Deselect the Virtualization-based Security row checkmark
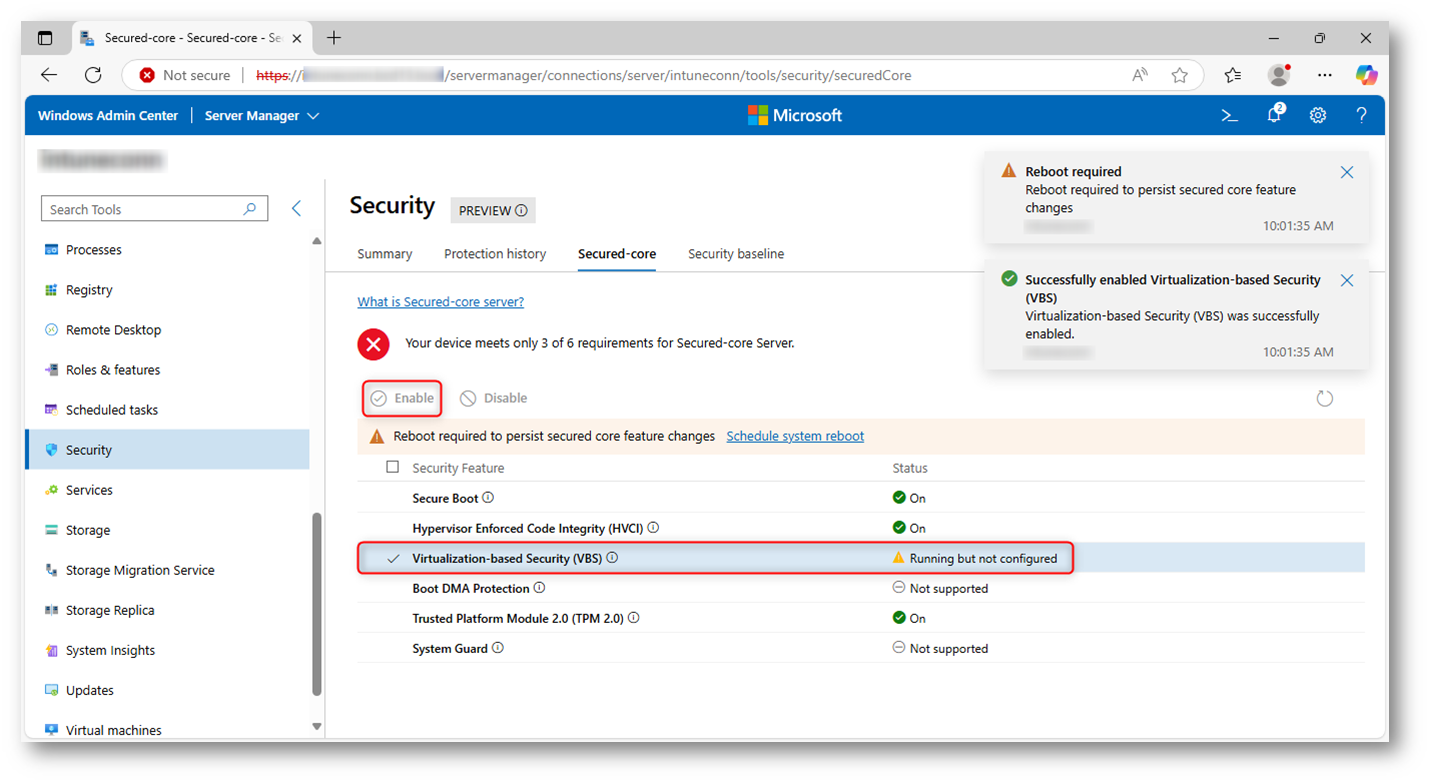Image resolution: width=1431 pixels, height=784 pixels. coord(394,558)
